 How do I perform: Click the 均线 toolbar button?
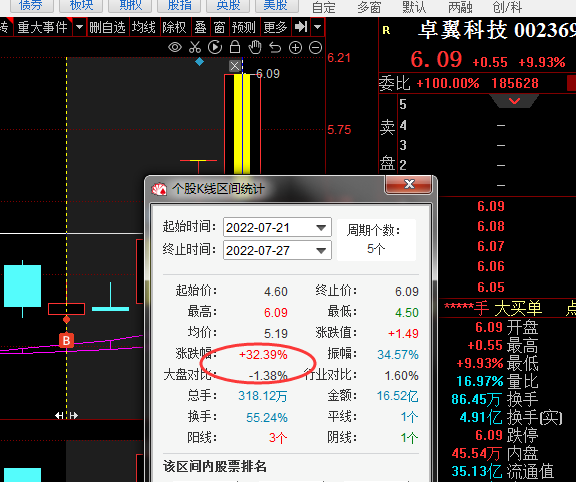pyautogui.click(x=144, y=27)
